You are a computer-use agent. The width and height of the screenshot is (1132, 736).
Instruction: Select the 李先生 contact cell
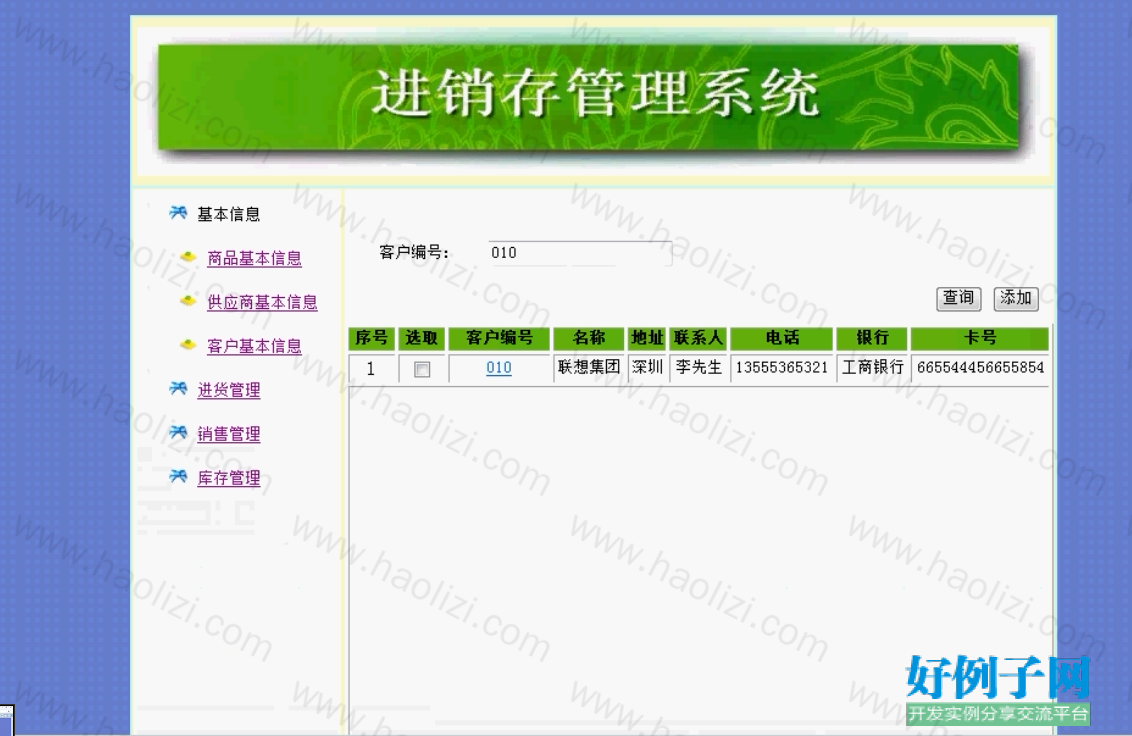[698, 368]
